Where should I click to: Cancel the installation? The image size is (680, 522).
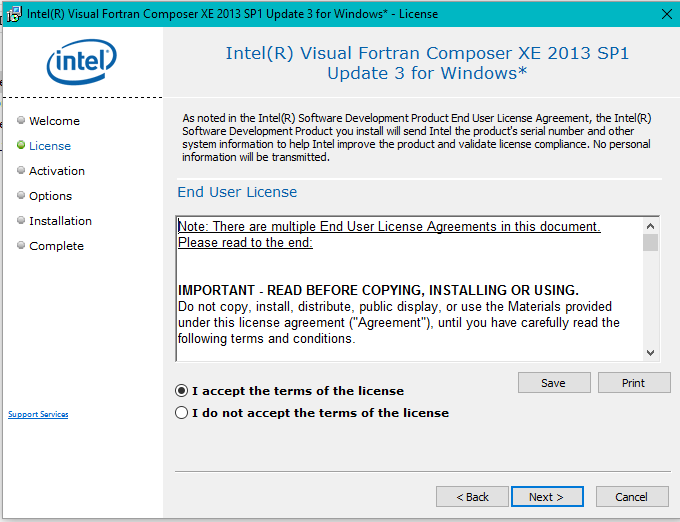631,497
